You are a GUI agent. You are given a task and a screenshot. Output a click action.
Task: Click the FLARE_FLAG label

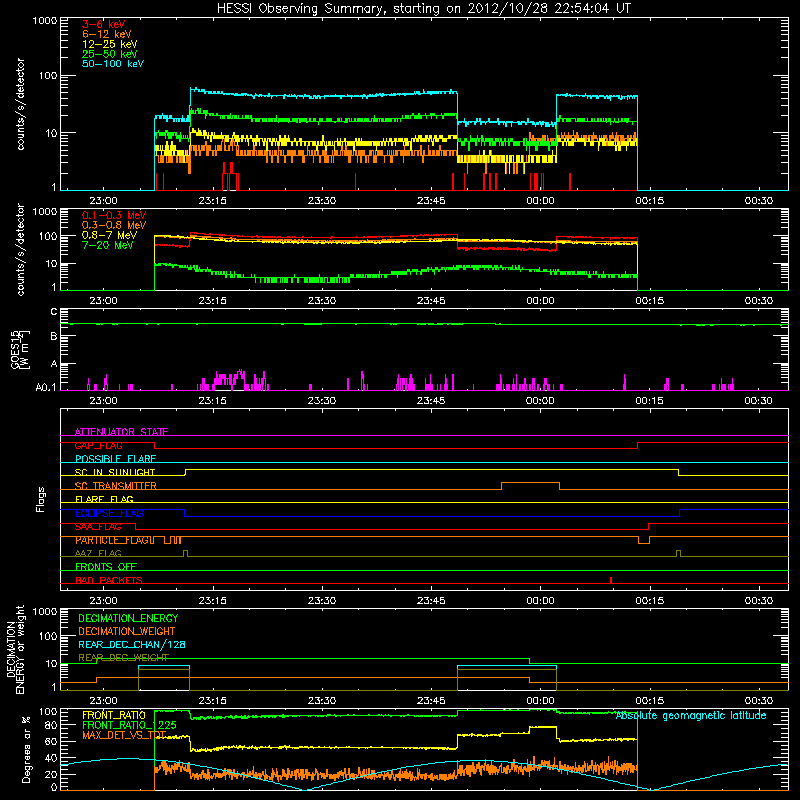pyautogui.click(x=104, y=499)
